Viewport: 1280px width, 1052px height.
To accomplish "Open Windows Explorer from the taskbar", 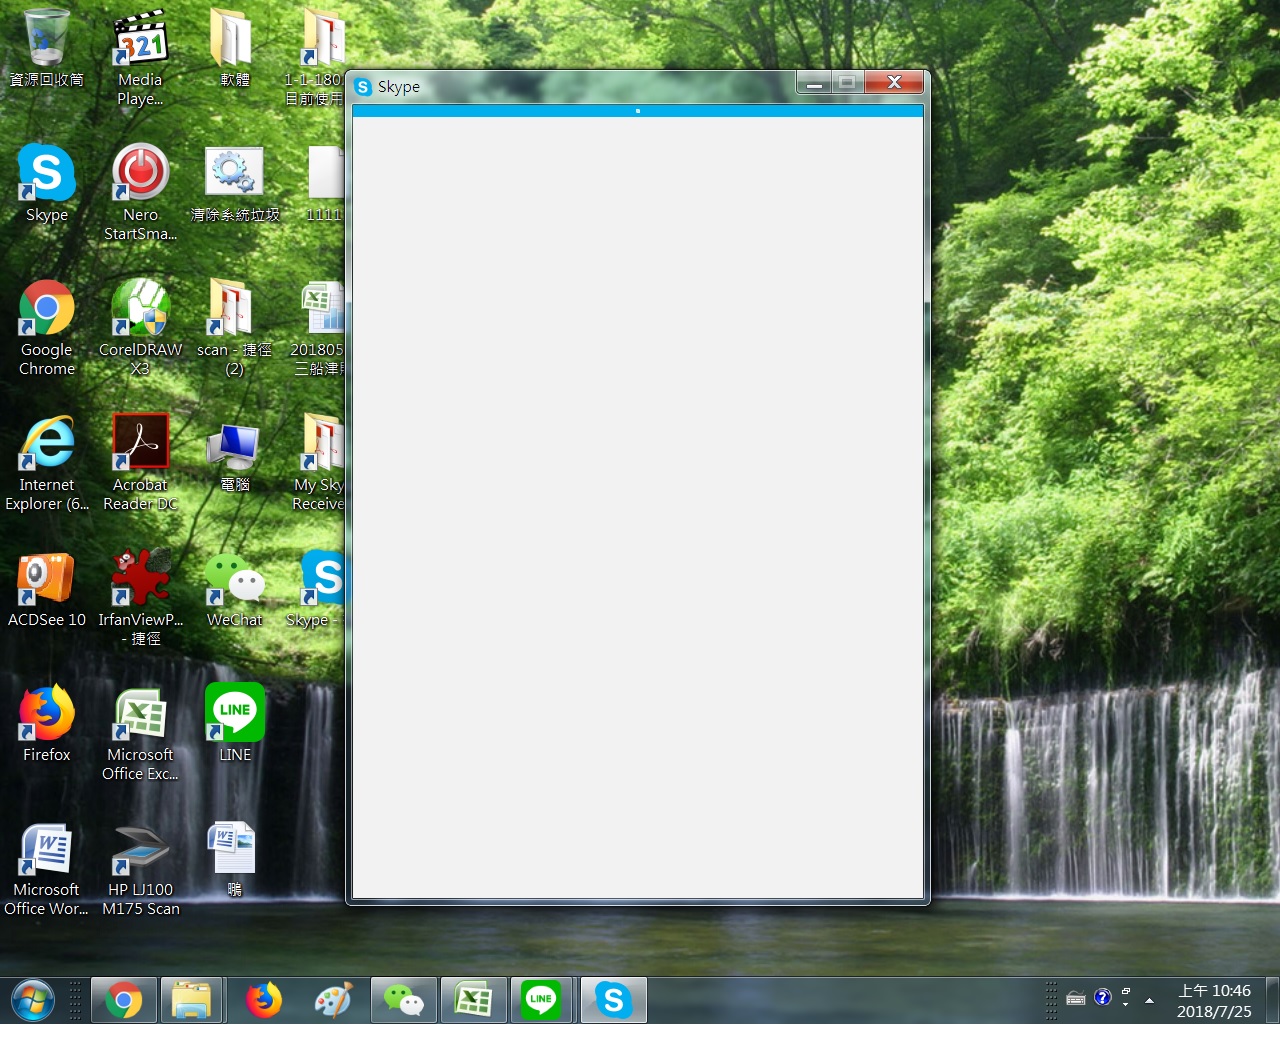I will (191, 1000).
